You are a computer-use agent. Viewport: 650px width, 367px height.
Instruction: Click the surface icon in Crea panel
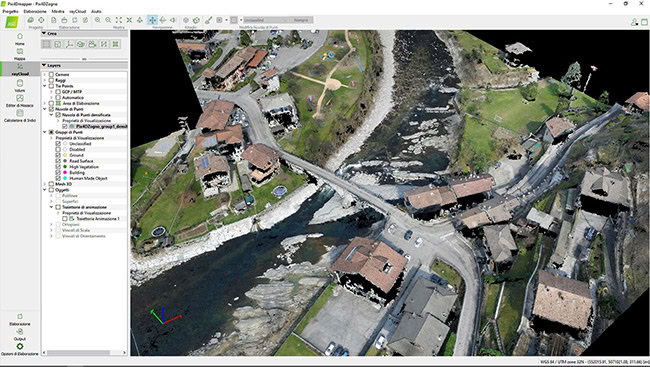pos(81,44)
